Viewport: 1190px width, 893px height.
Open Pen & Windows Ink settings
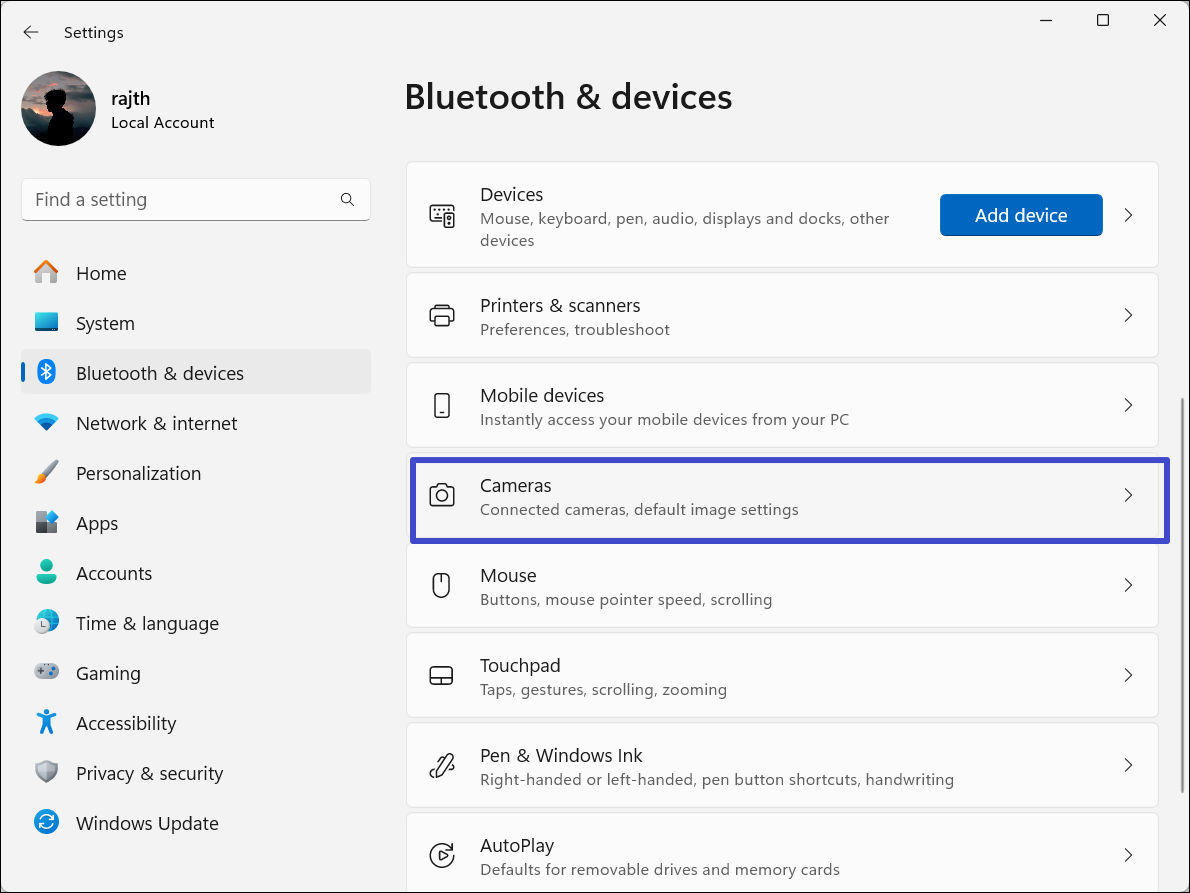coord(780,766)
